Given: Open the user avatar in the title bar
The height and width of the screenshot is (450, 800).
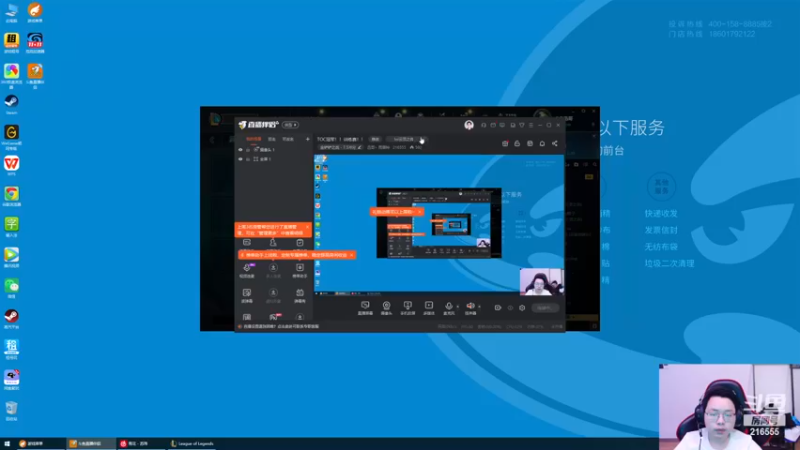Looking at the screenshot, I should (469, 125).
